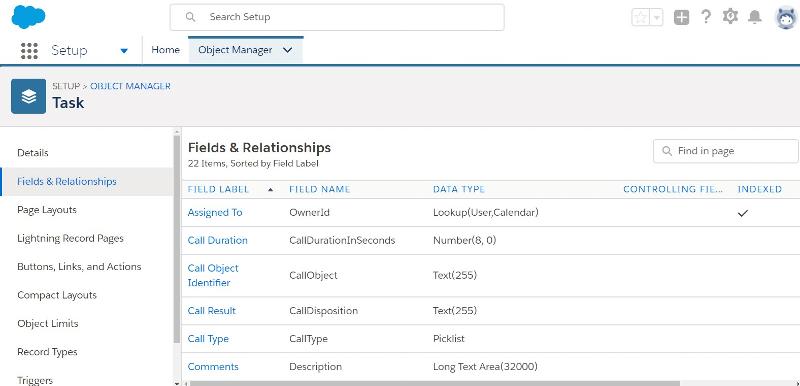Viewport: 800px width, 386px height.
Task: Open the favorites list dropdown arrow
Action: pyautogui.click(x=657, y=17)
